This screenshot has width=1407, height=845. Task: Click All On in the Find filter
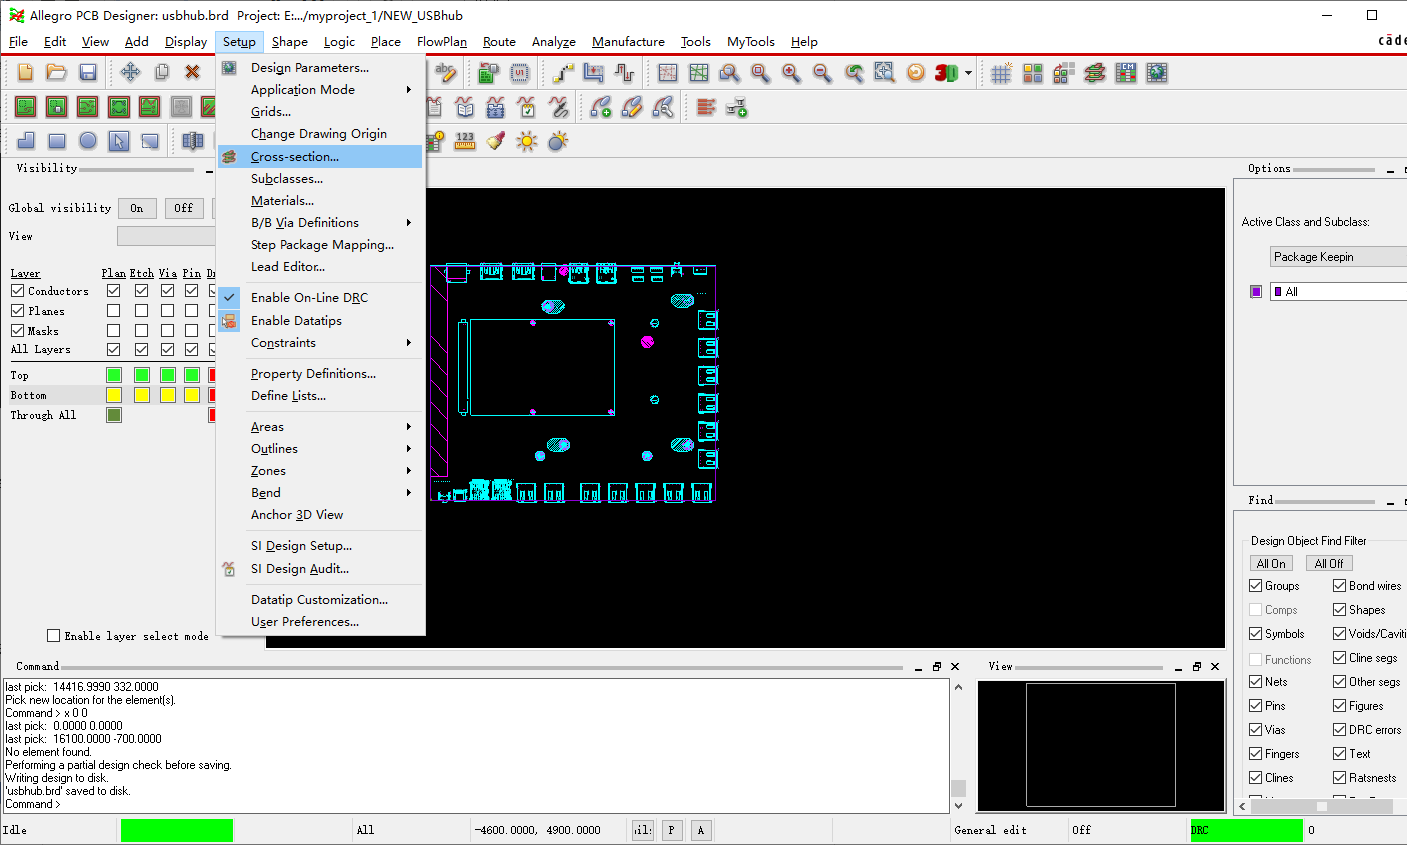pos(1271,564)
